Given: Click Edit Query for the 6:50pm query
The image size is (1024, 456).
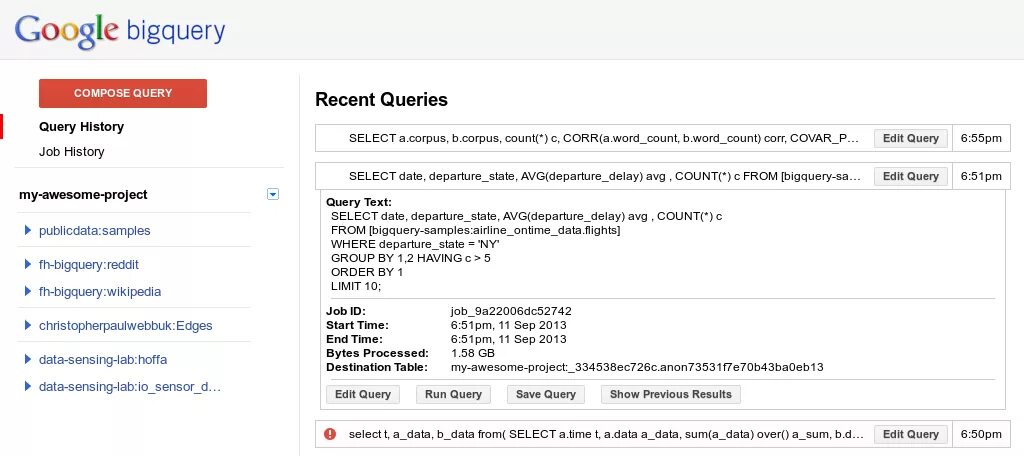Looking at the screenshot, I should (910, 434).
